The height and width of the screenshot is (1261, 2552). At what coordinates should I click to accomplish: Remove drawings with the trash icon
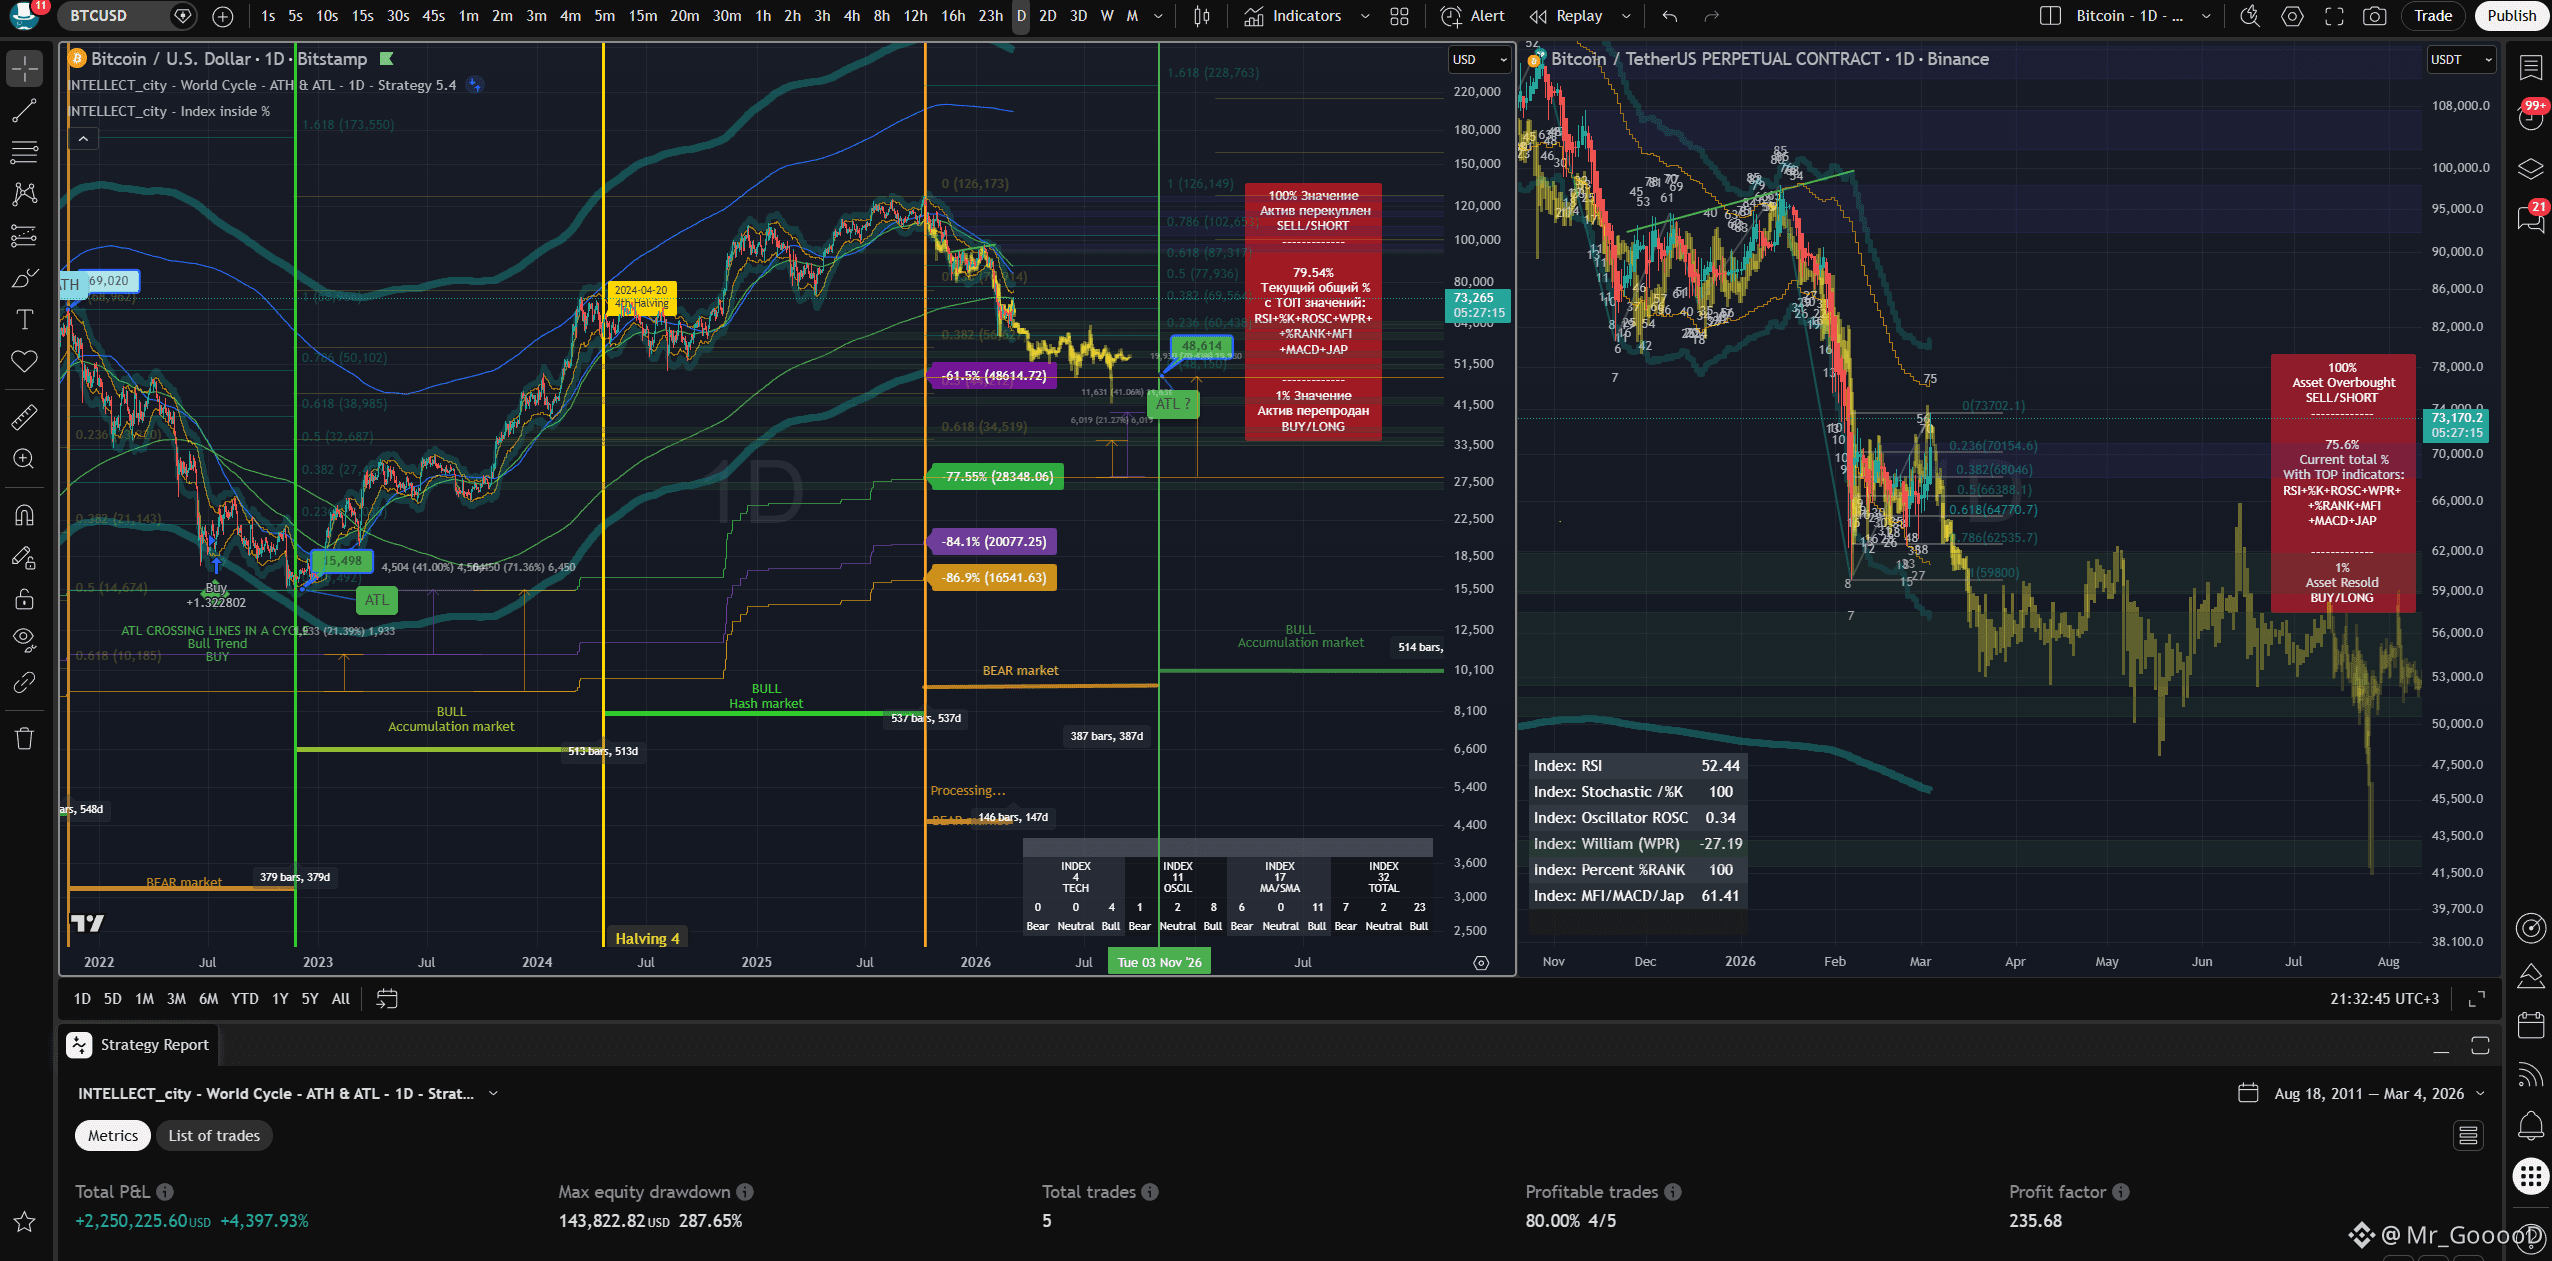click(24, 739)
